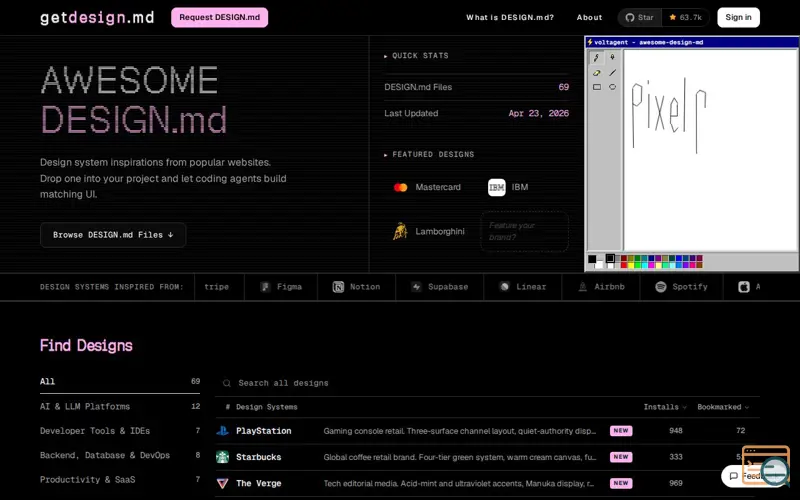Image resolution: width=800 pixels, height=500 pixels.
Task: Click the Linear logo in ticker
Action: 505,287
